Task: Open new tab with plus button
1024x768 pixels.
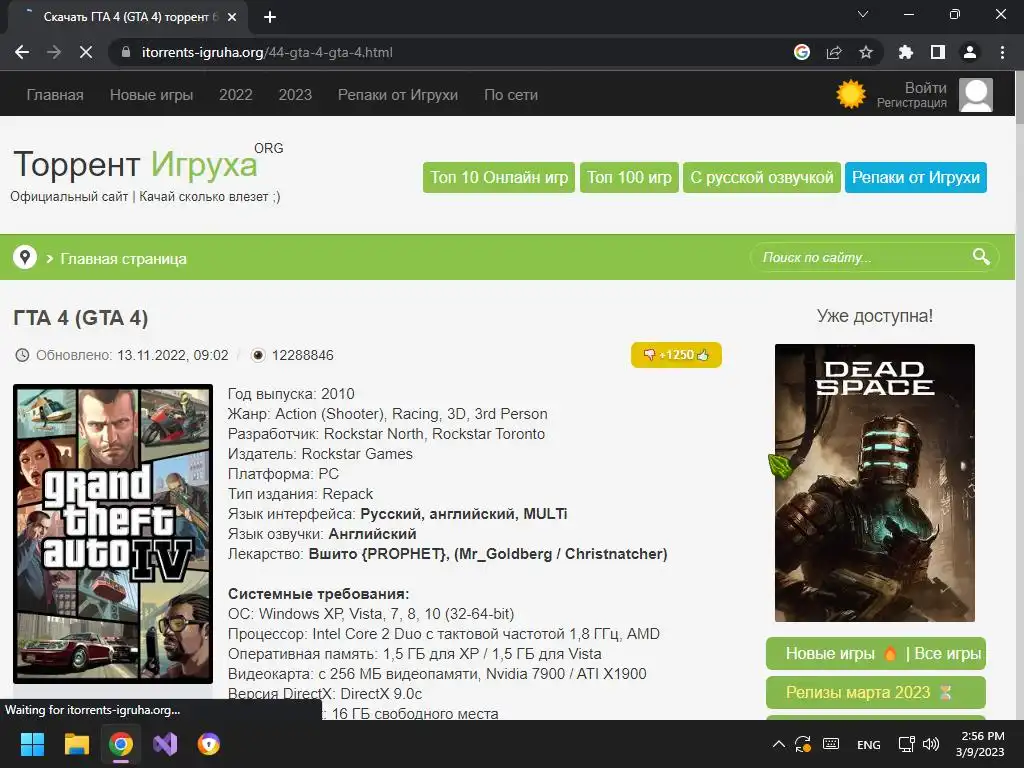Action: tap(270, 17)
